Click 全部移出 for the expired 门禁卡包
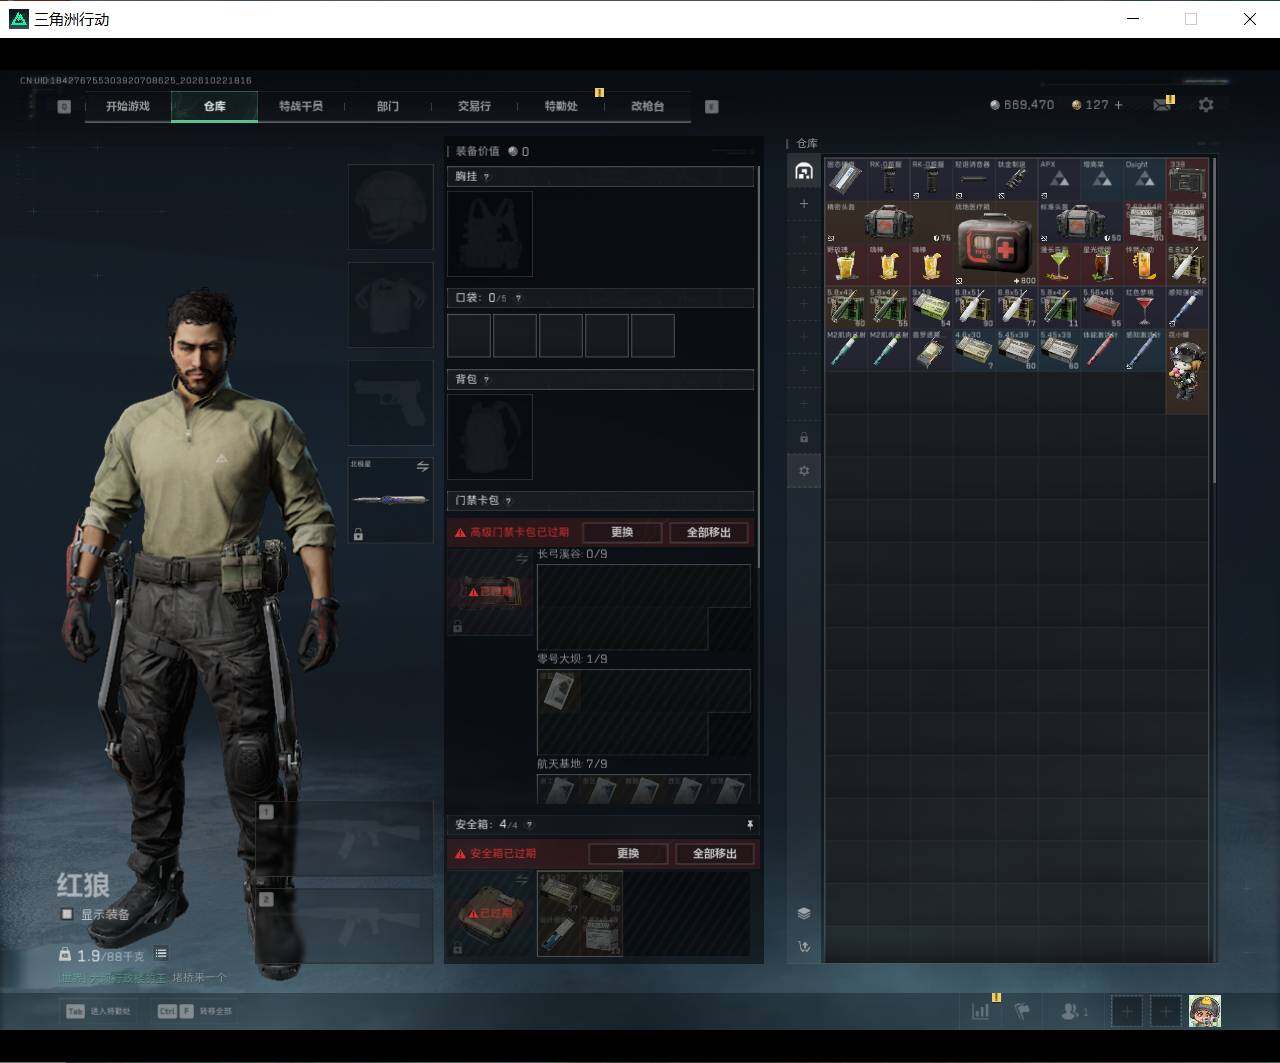Image resolution: width=1280 pixels, height=1063 pixels. pyautogui.click(x=709, y=532)
